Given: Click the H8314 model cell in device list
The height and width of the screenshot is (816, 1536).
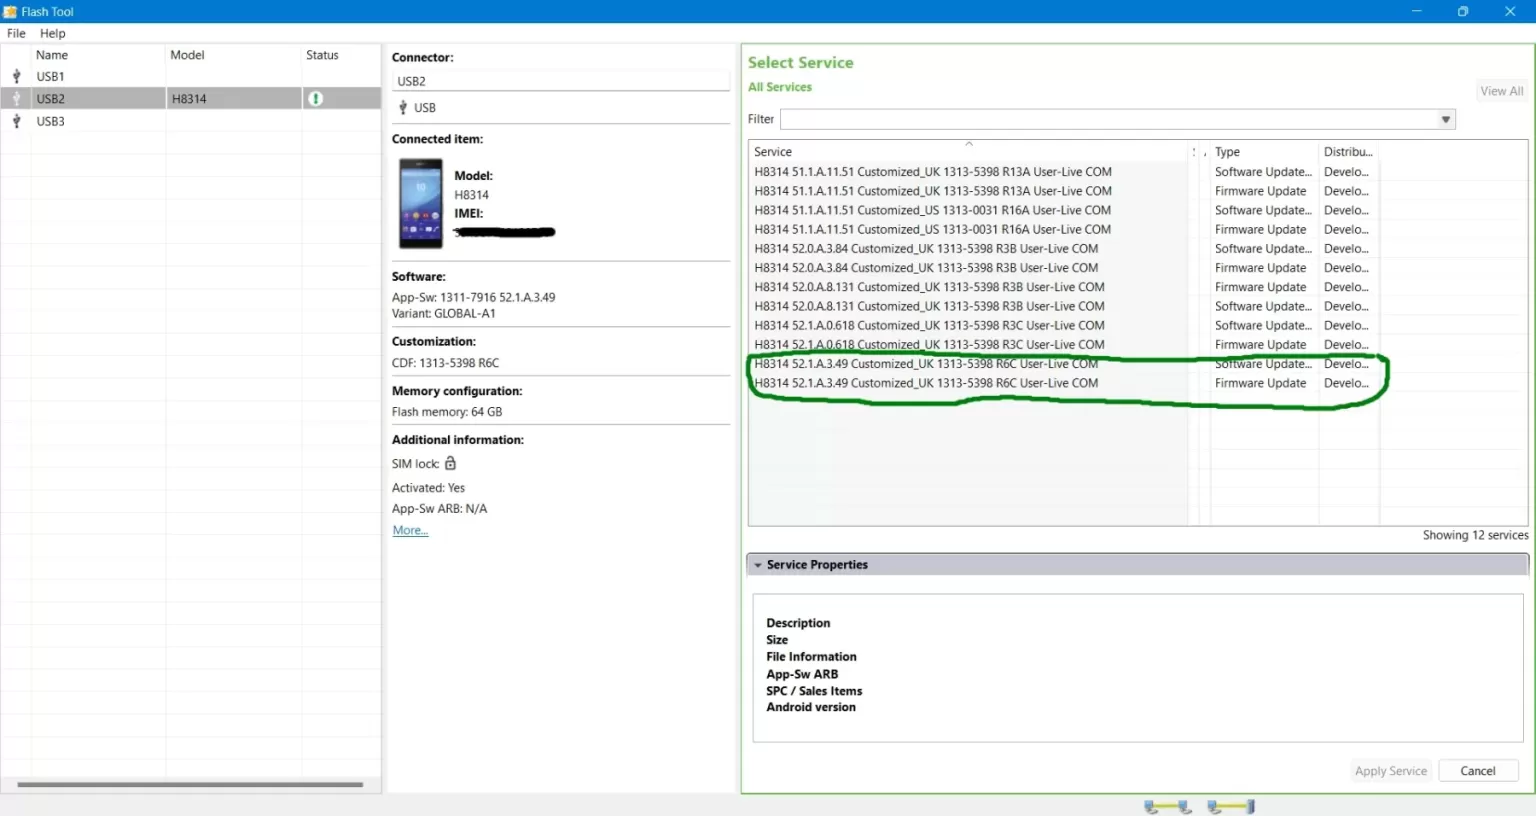Looking at the screenshot, I should coord(234,99).
